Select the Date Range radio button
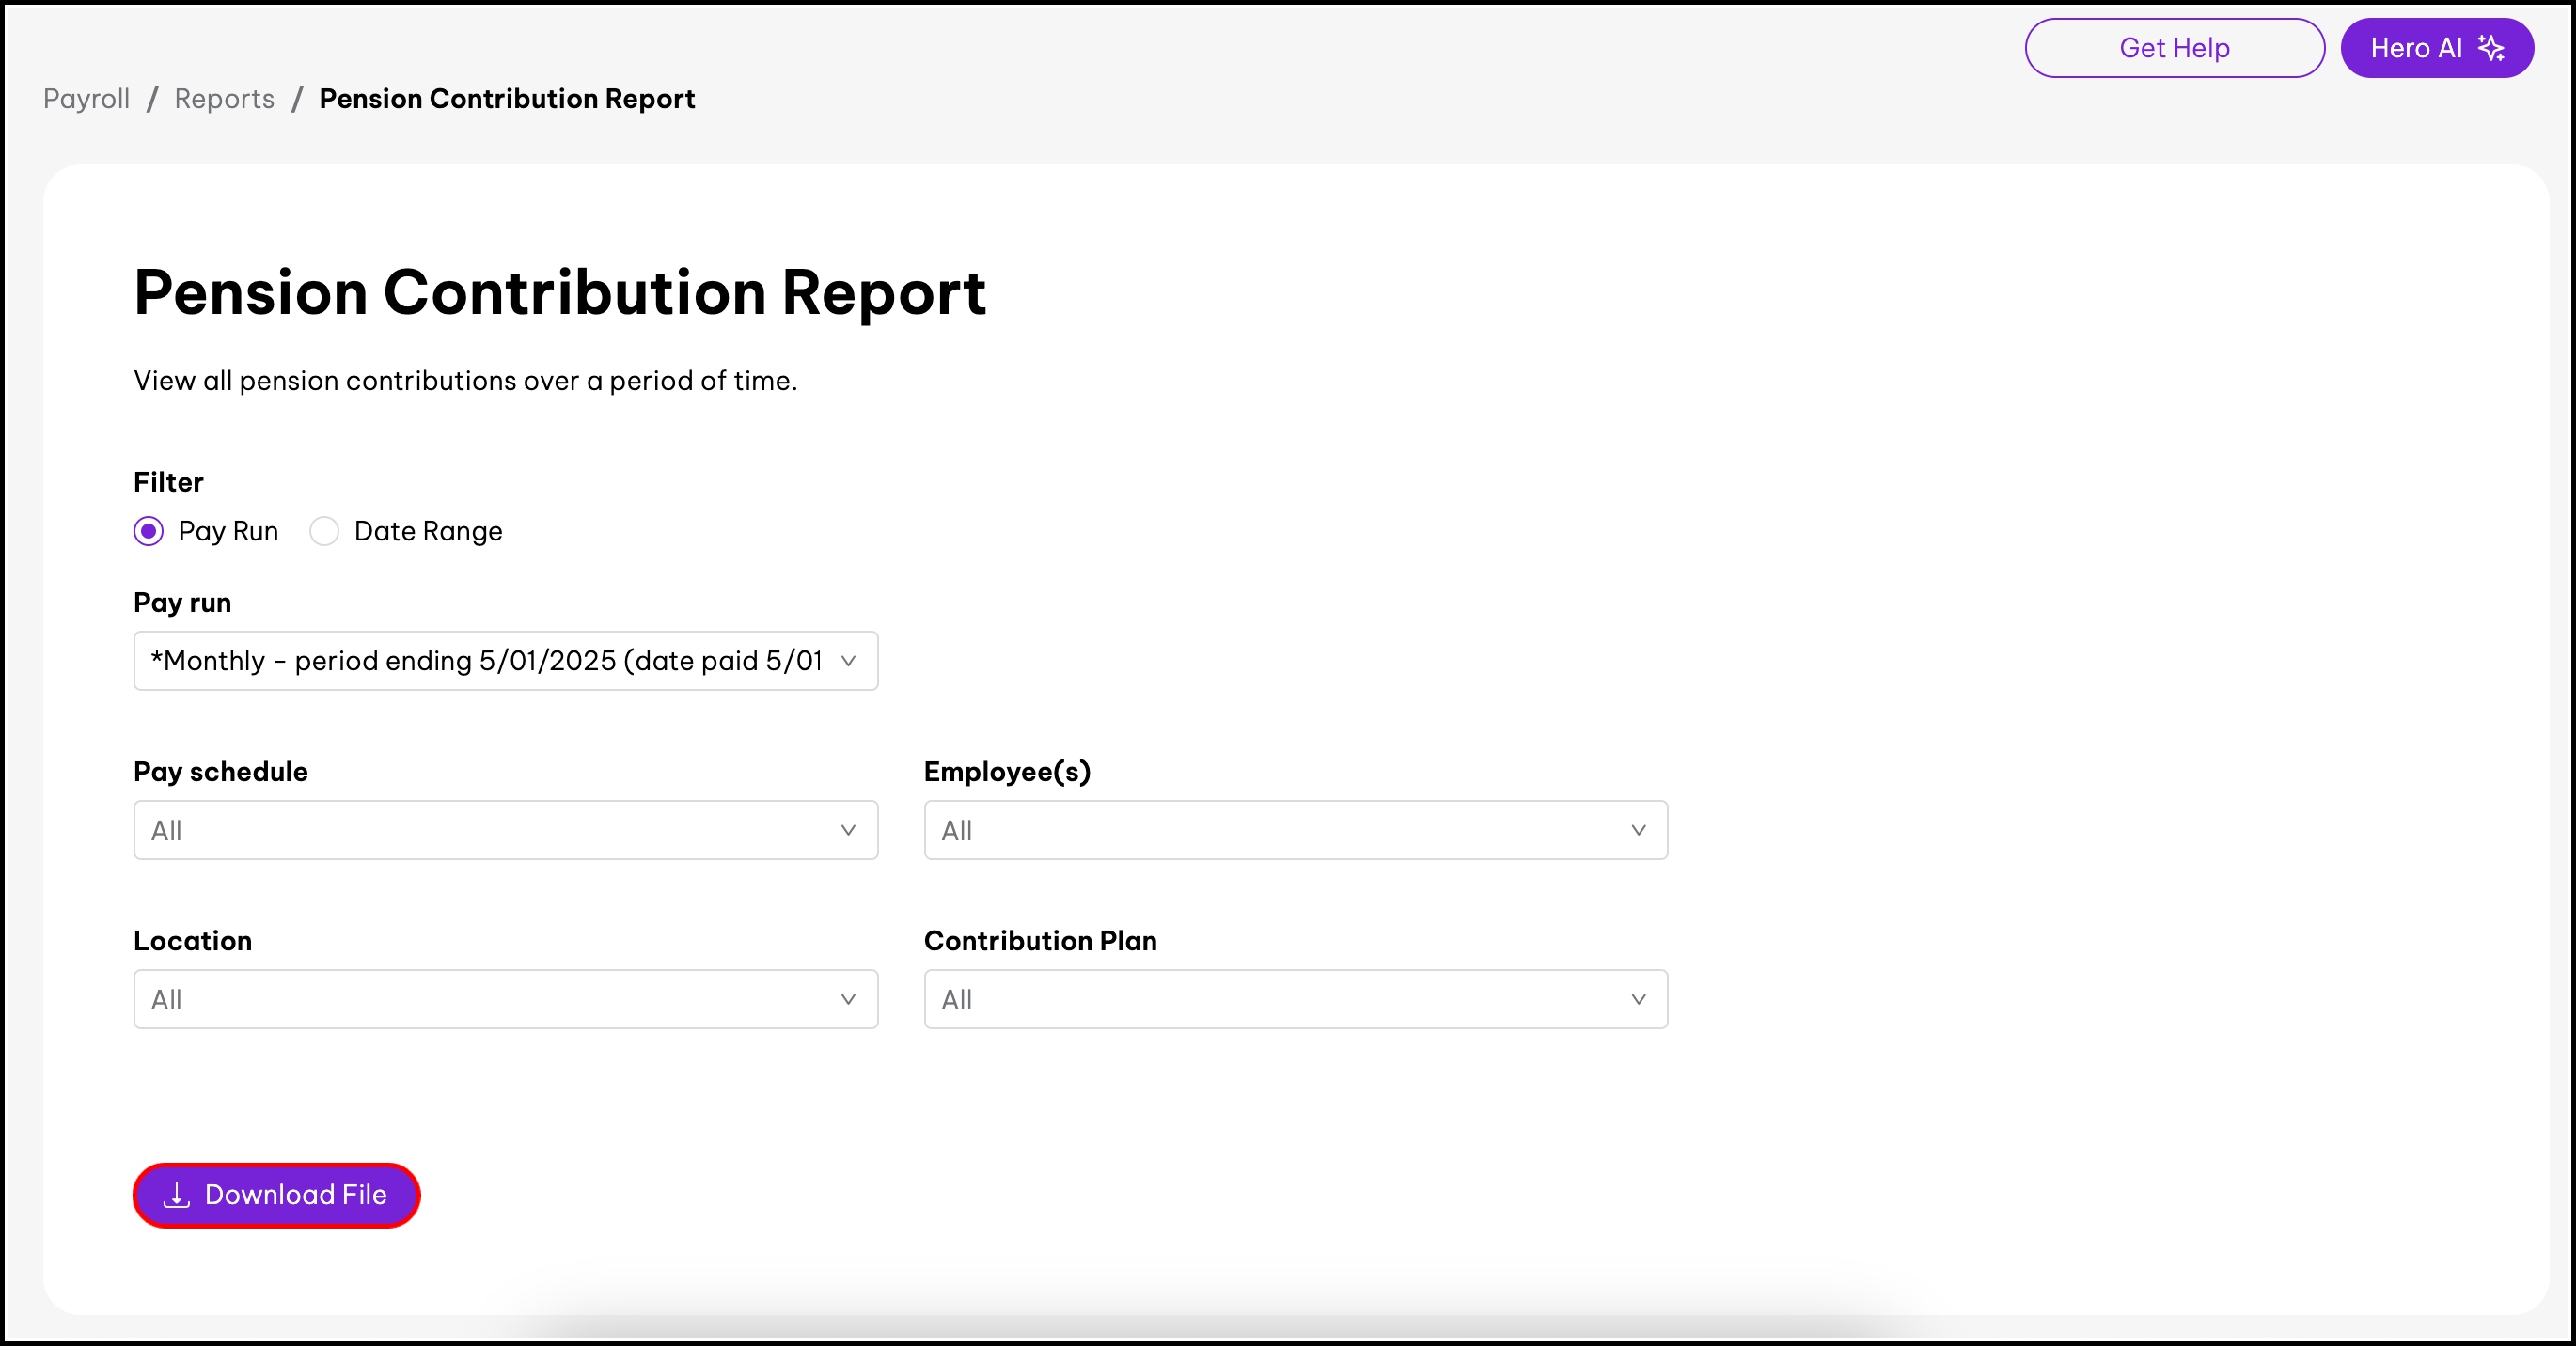The height and width of the screenshot is (1346, 2576). coord(324,531)
